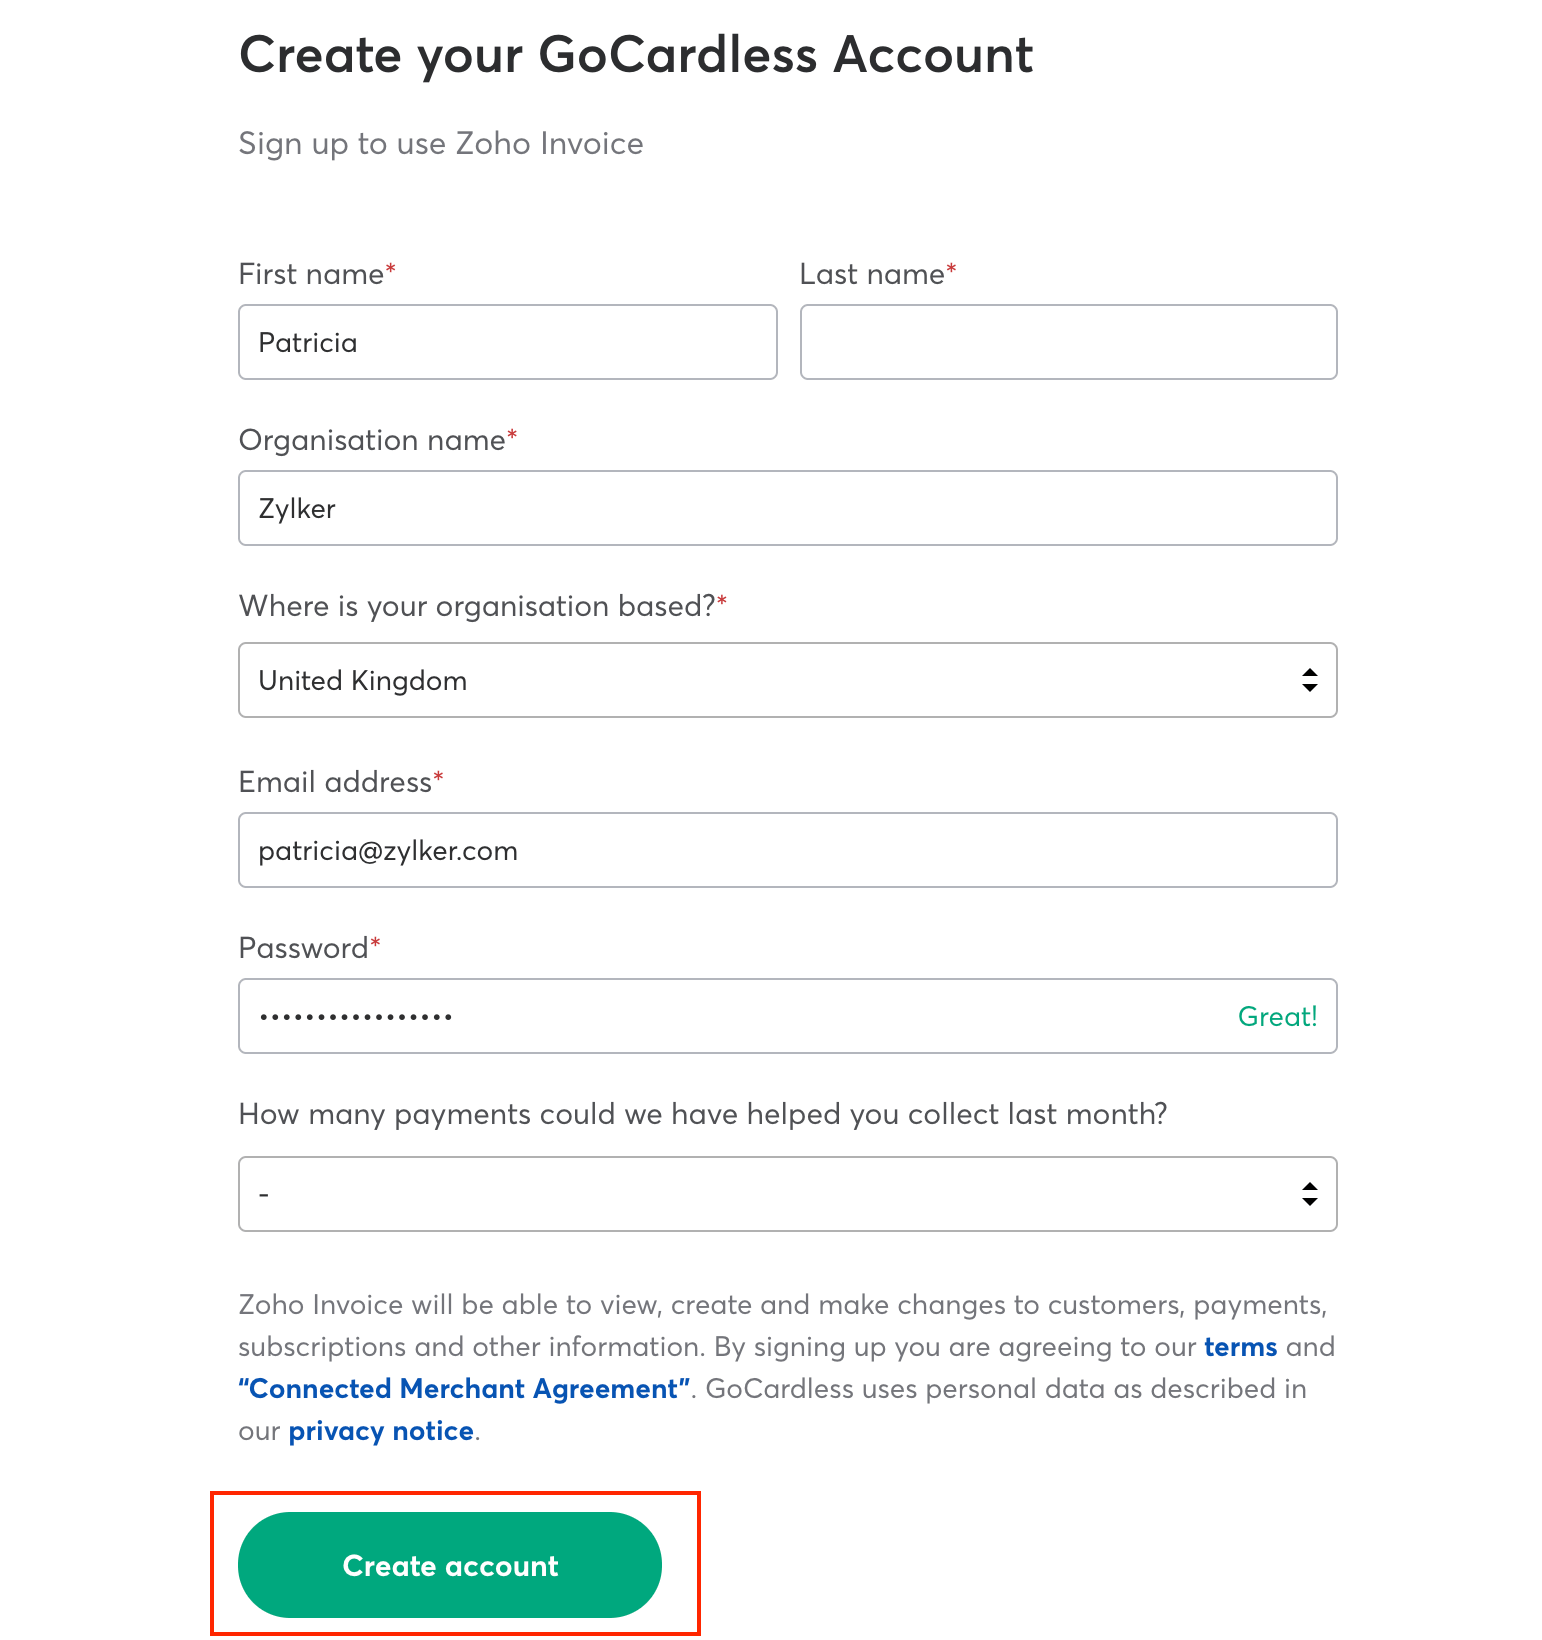This screenshot has height=1640, width=1542.
Task: Click the arrows icon on the payments selector
Action: [1309, 1194]
